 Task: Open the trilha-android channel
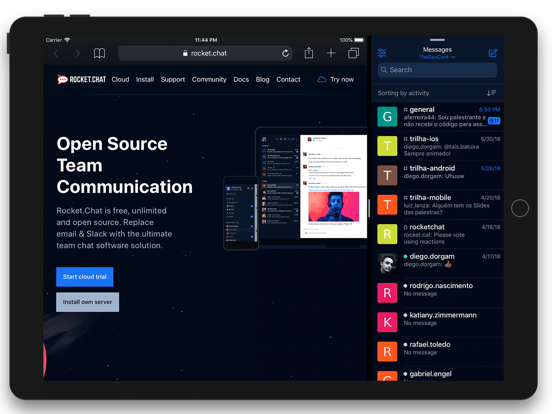click(438, 175)
